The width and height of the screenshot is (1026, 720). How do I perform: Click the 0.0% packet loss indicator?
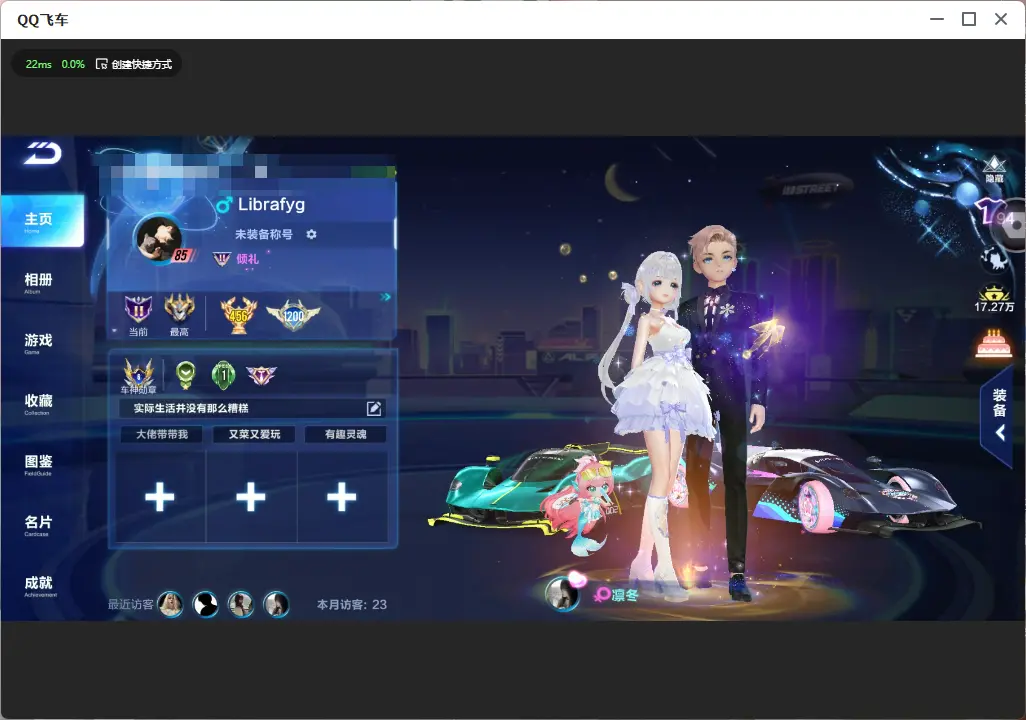coord(73,64)
